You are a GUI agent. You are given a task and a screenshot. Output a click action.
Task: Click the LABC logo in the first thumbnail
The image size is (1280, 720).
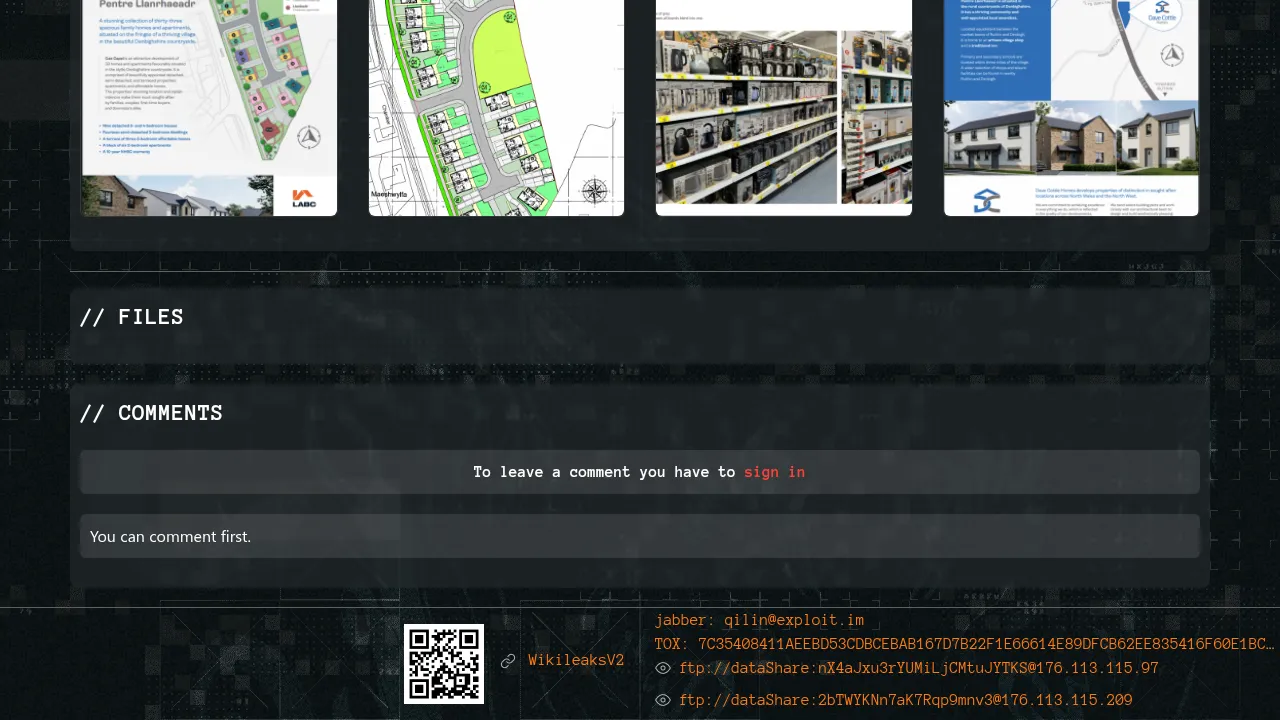[303, 197]
